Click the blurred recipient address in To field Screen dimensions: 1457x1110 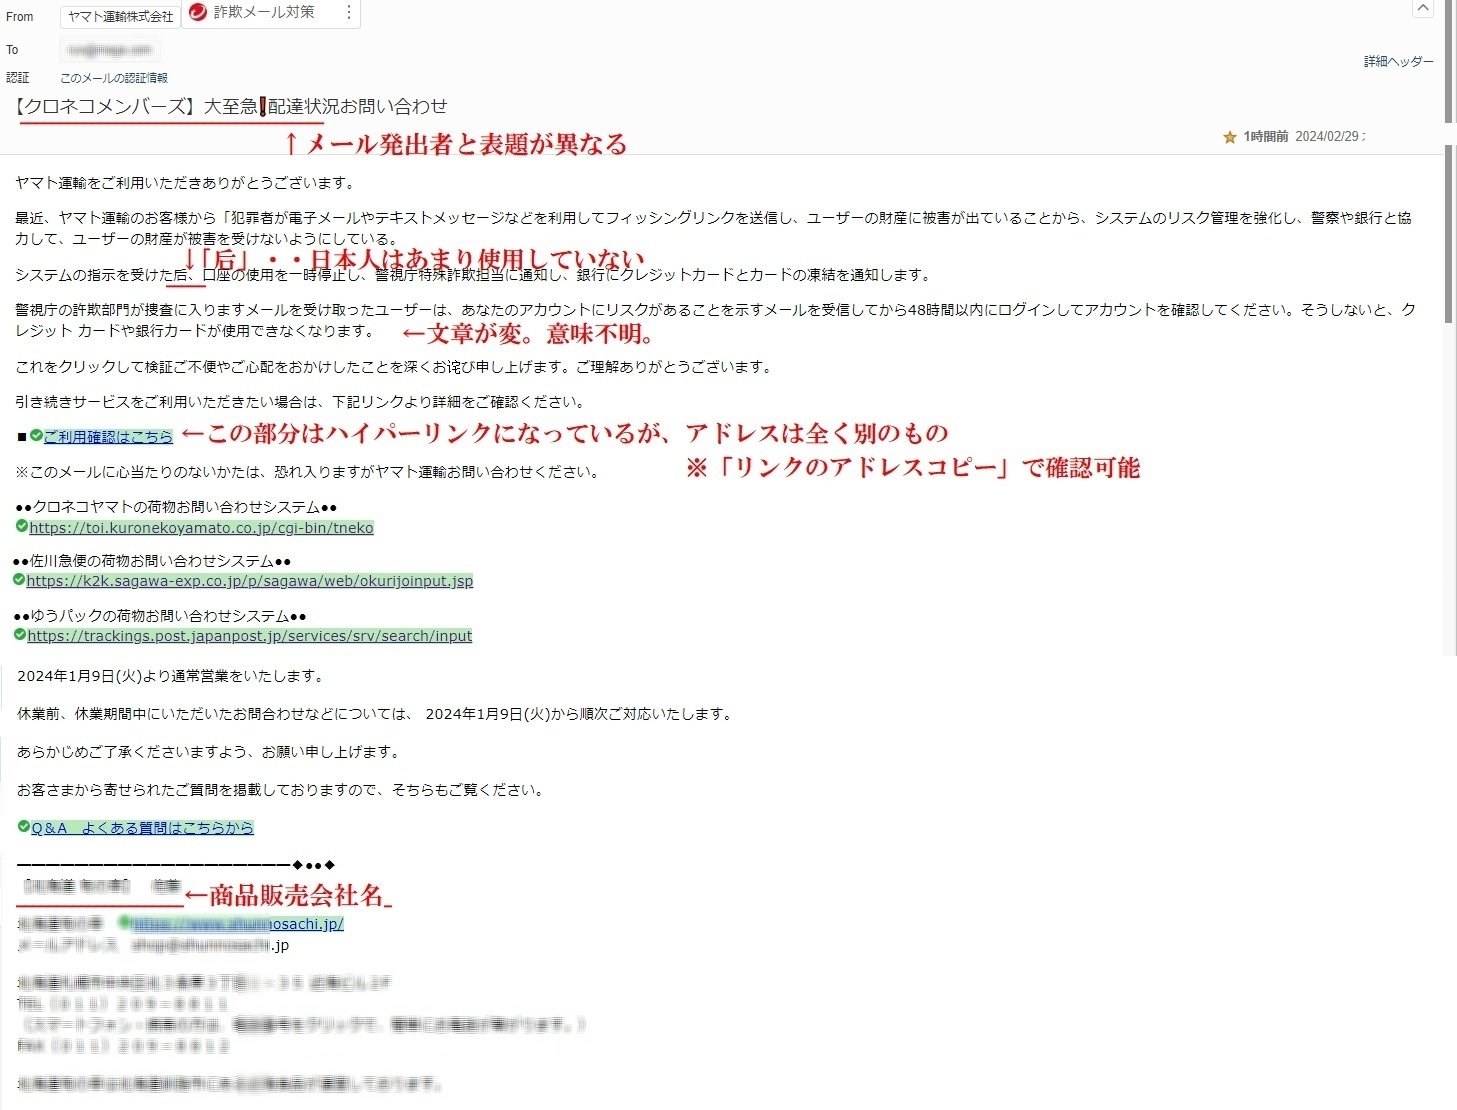tap(110, 49)
